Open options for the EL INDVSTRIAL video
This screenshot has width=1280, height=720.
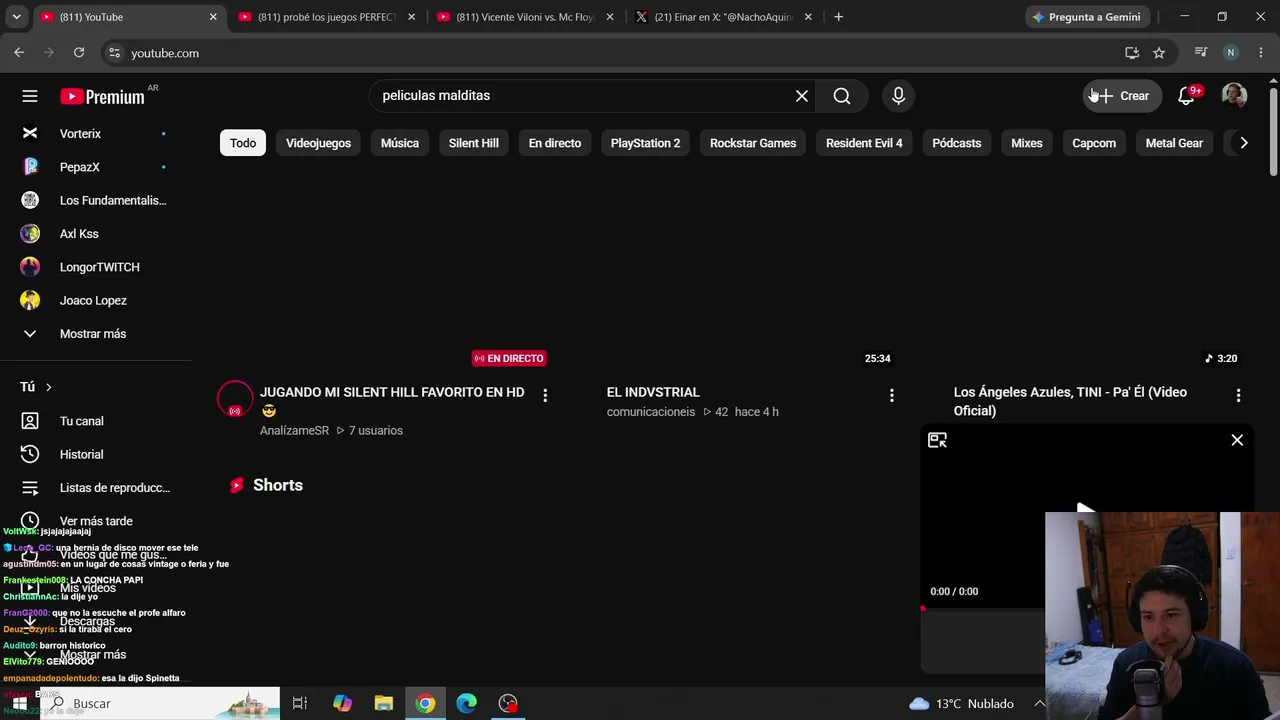coord(892,396)
